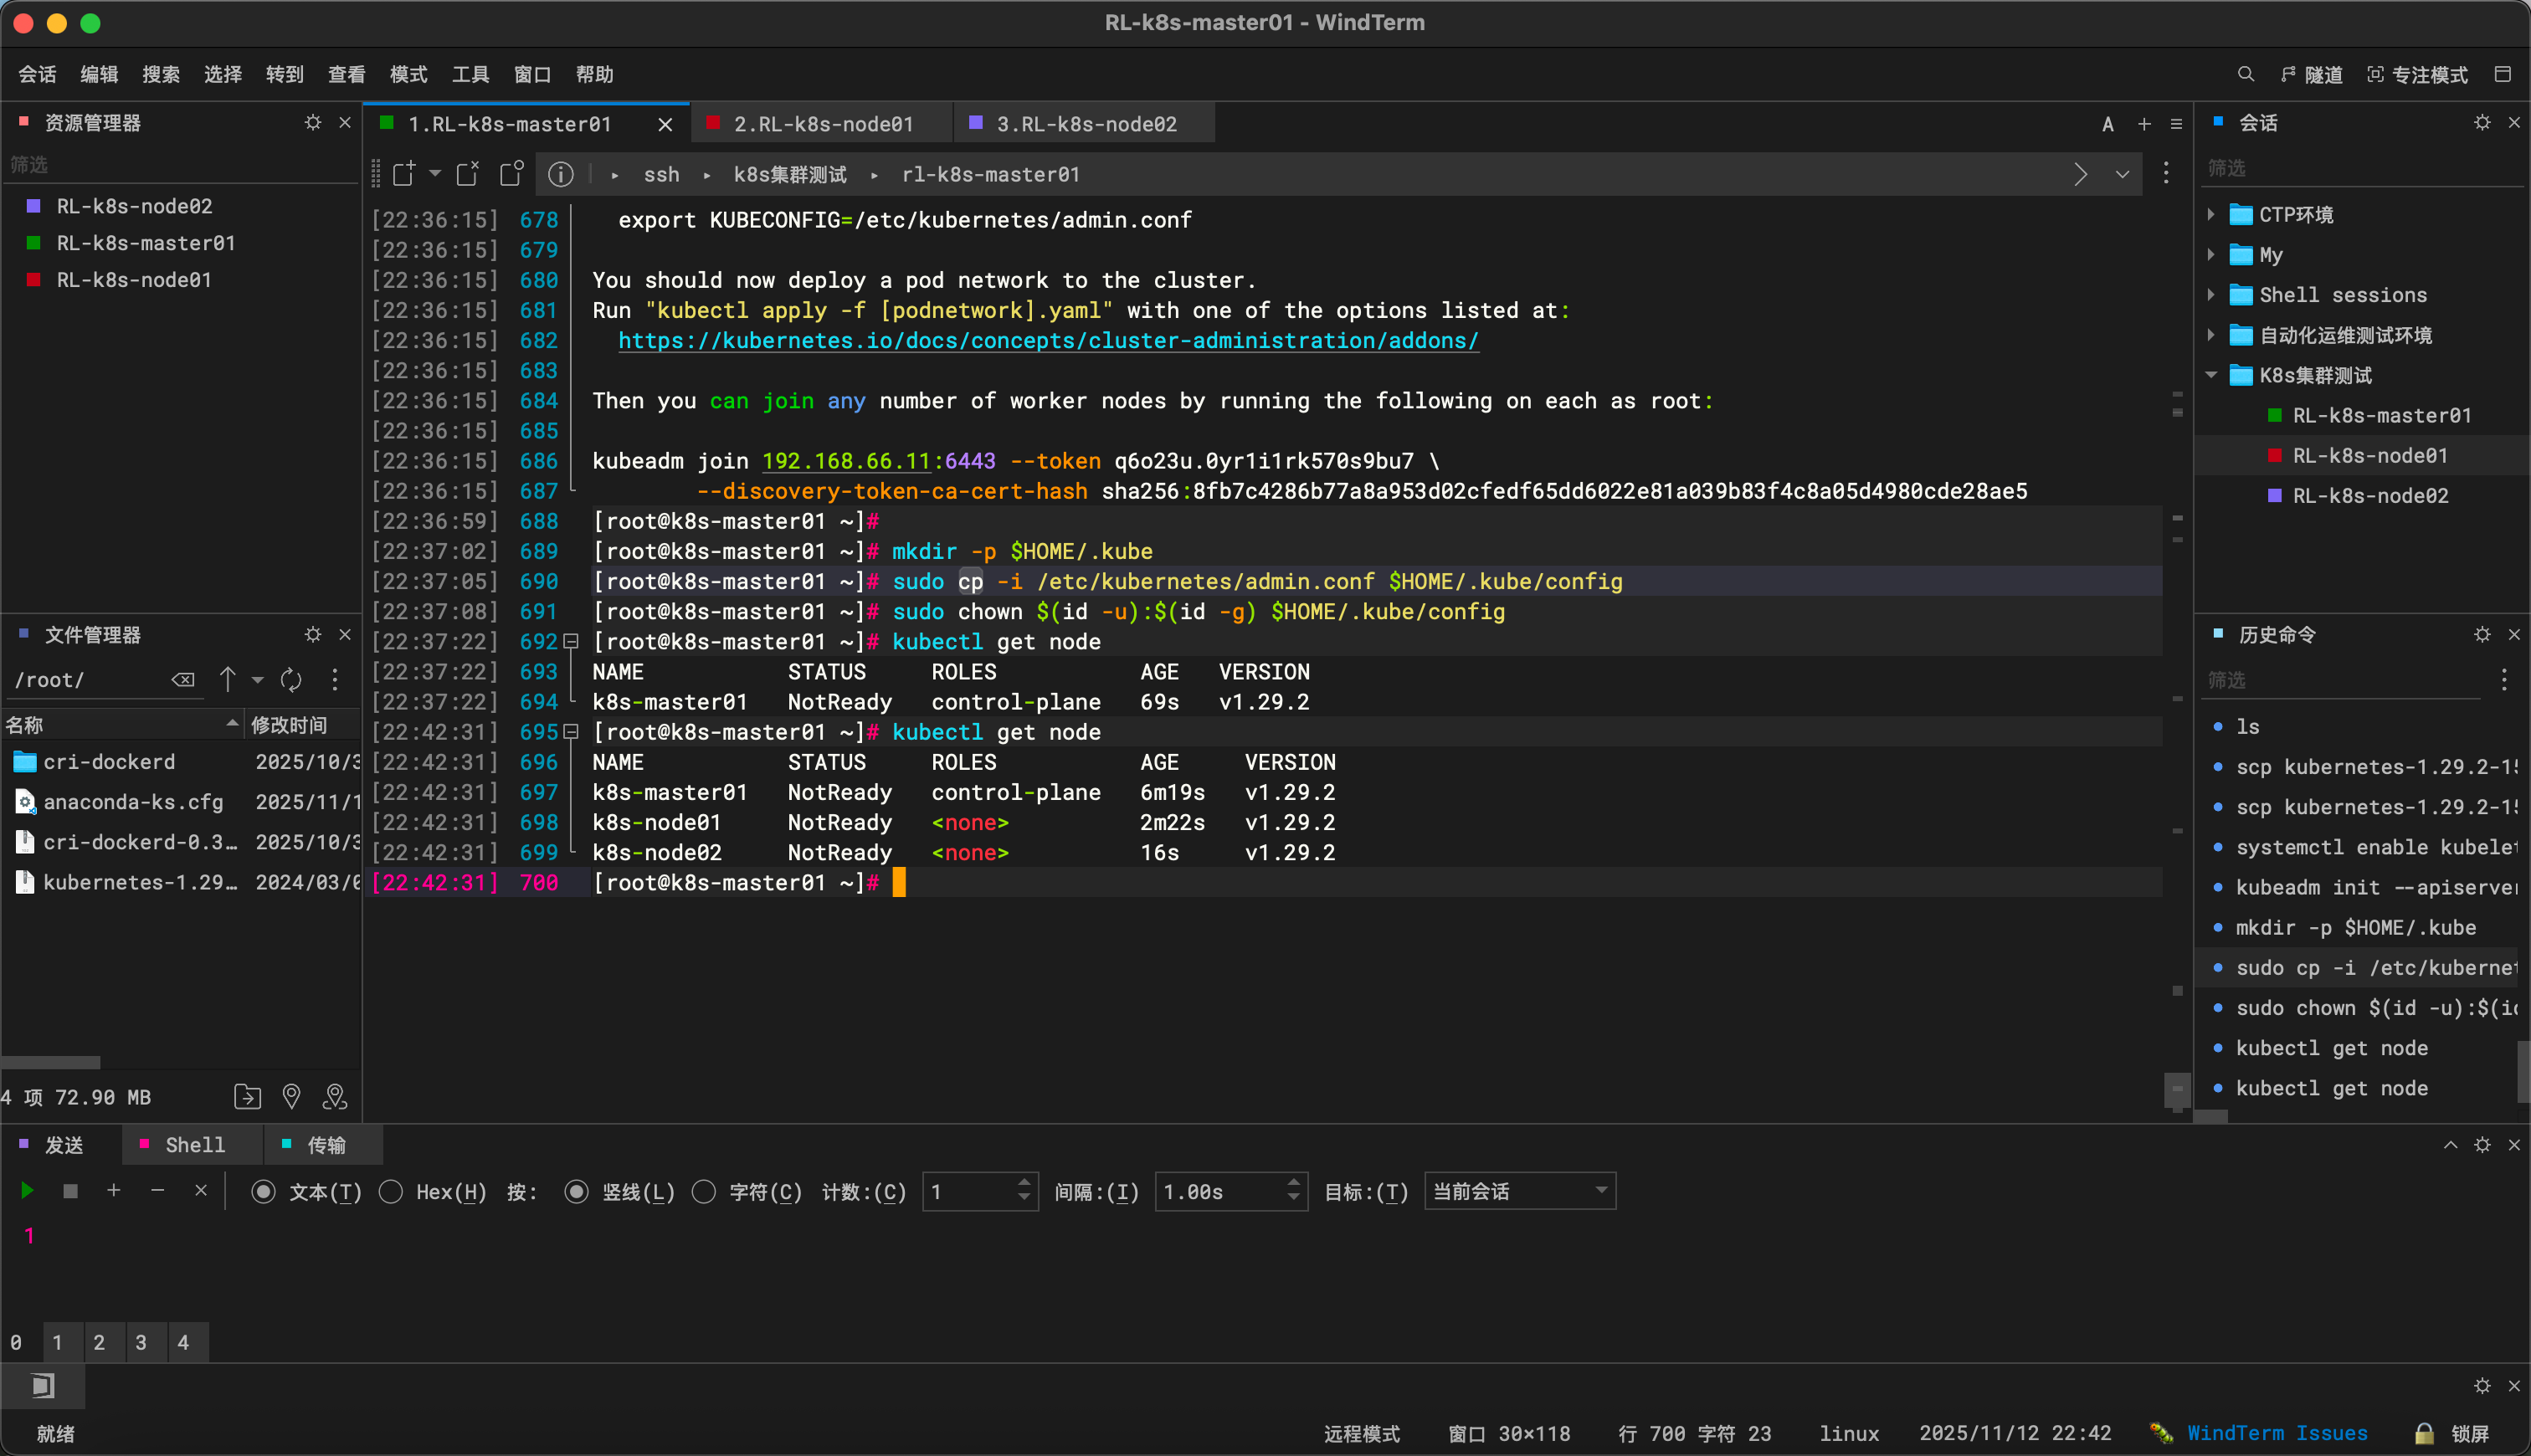Collapse the K8s集群测试 folder

[x=2211, y=375]
